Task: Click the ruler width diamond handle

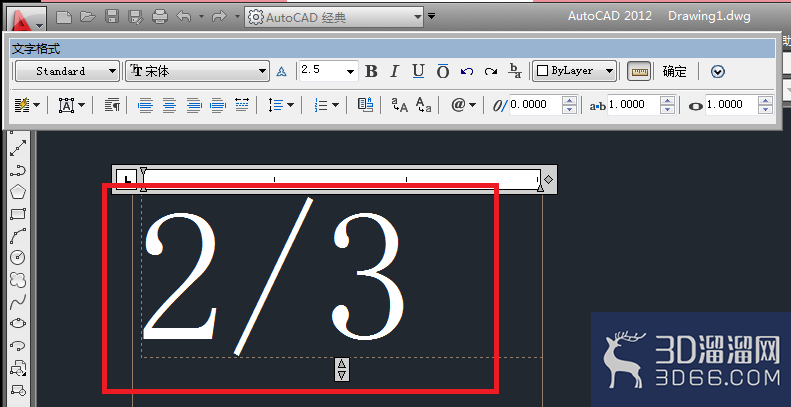Action: click(x=549, y=179)
